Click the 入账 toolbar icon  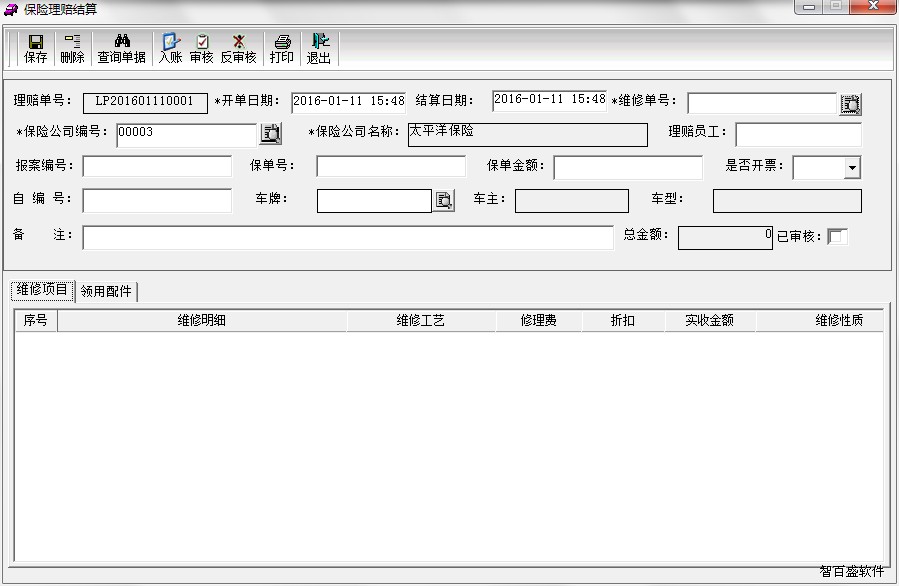[x=170, y=49]
